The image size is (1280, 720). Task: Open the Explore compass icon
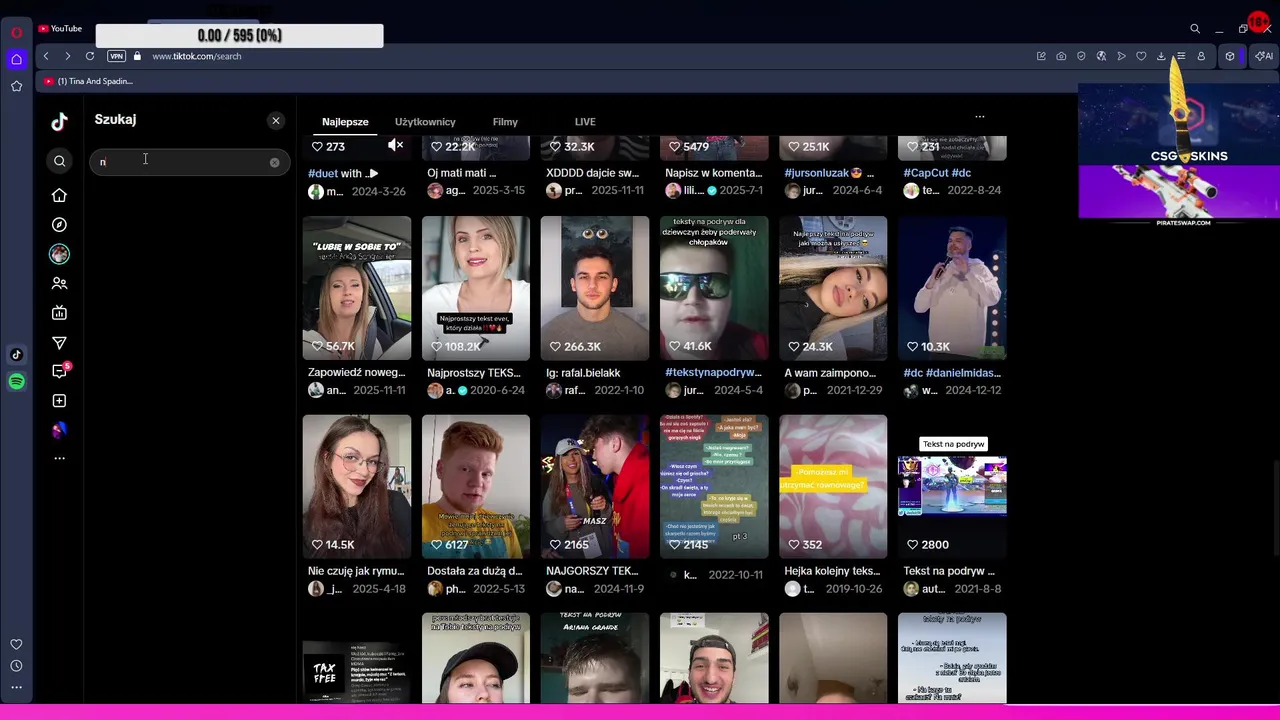59,225
